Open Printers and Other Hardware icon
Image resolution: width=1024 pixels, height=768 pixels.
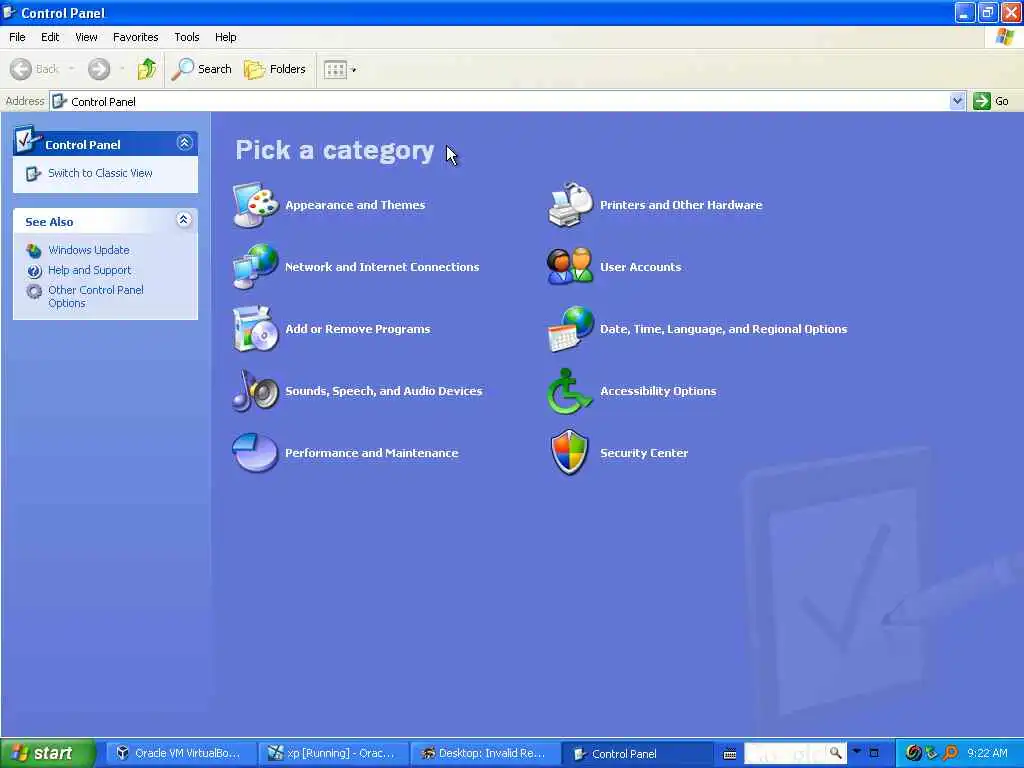(570, 205)
